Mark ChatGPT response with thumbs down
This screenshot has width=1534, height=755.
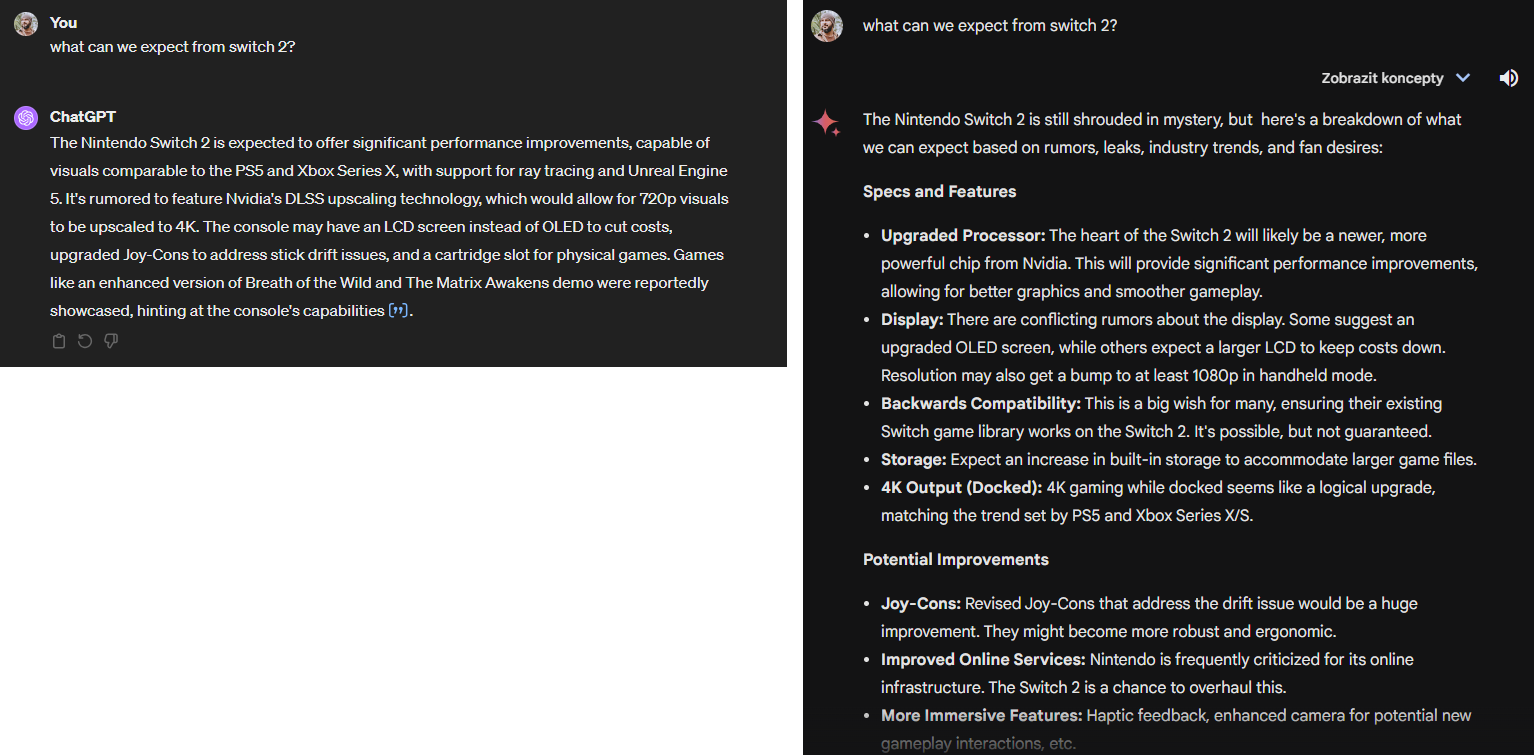(111, 342)
